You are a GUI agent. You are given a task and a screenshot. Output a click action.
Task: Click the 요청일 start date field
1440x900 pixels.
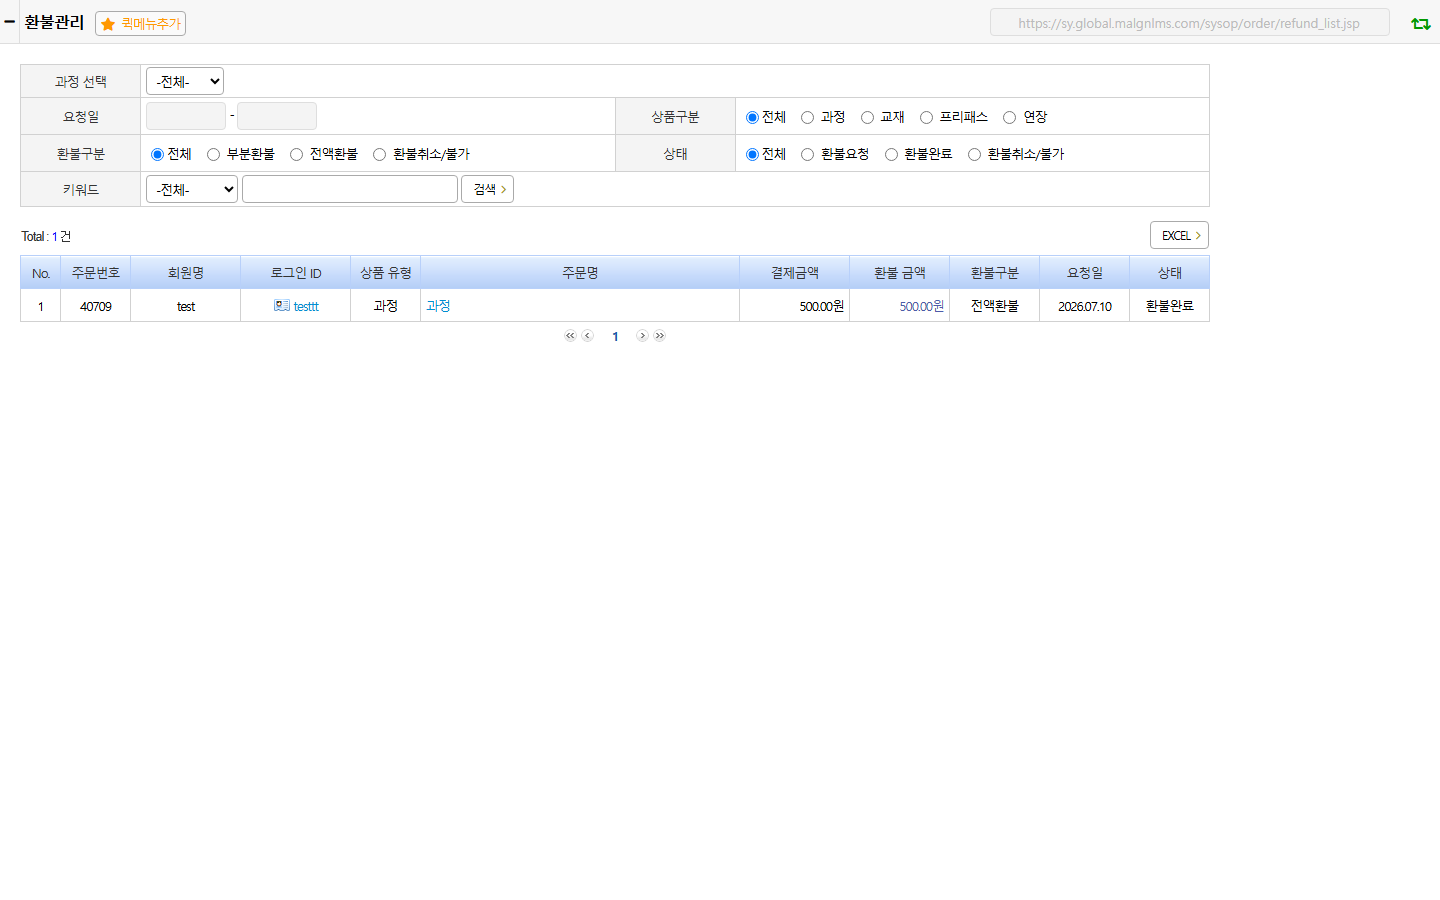tap(186, 116)
